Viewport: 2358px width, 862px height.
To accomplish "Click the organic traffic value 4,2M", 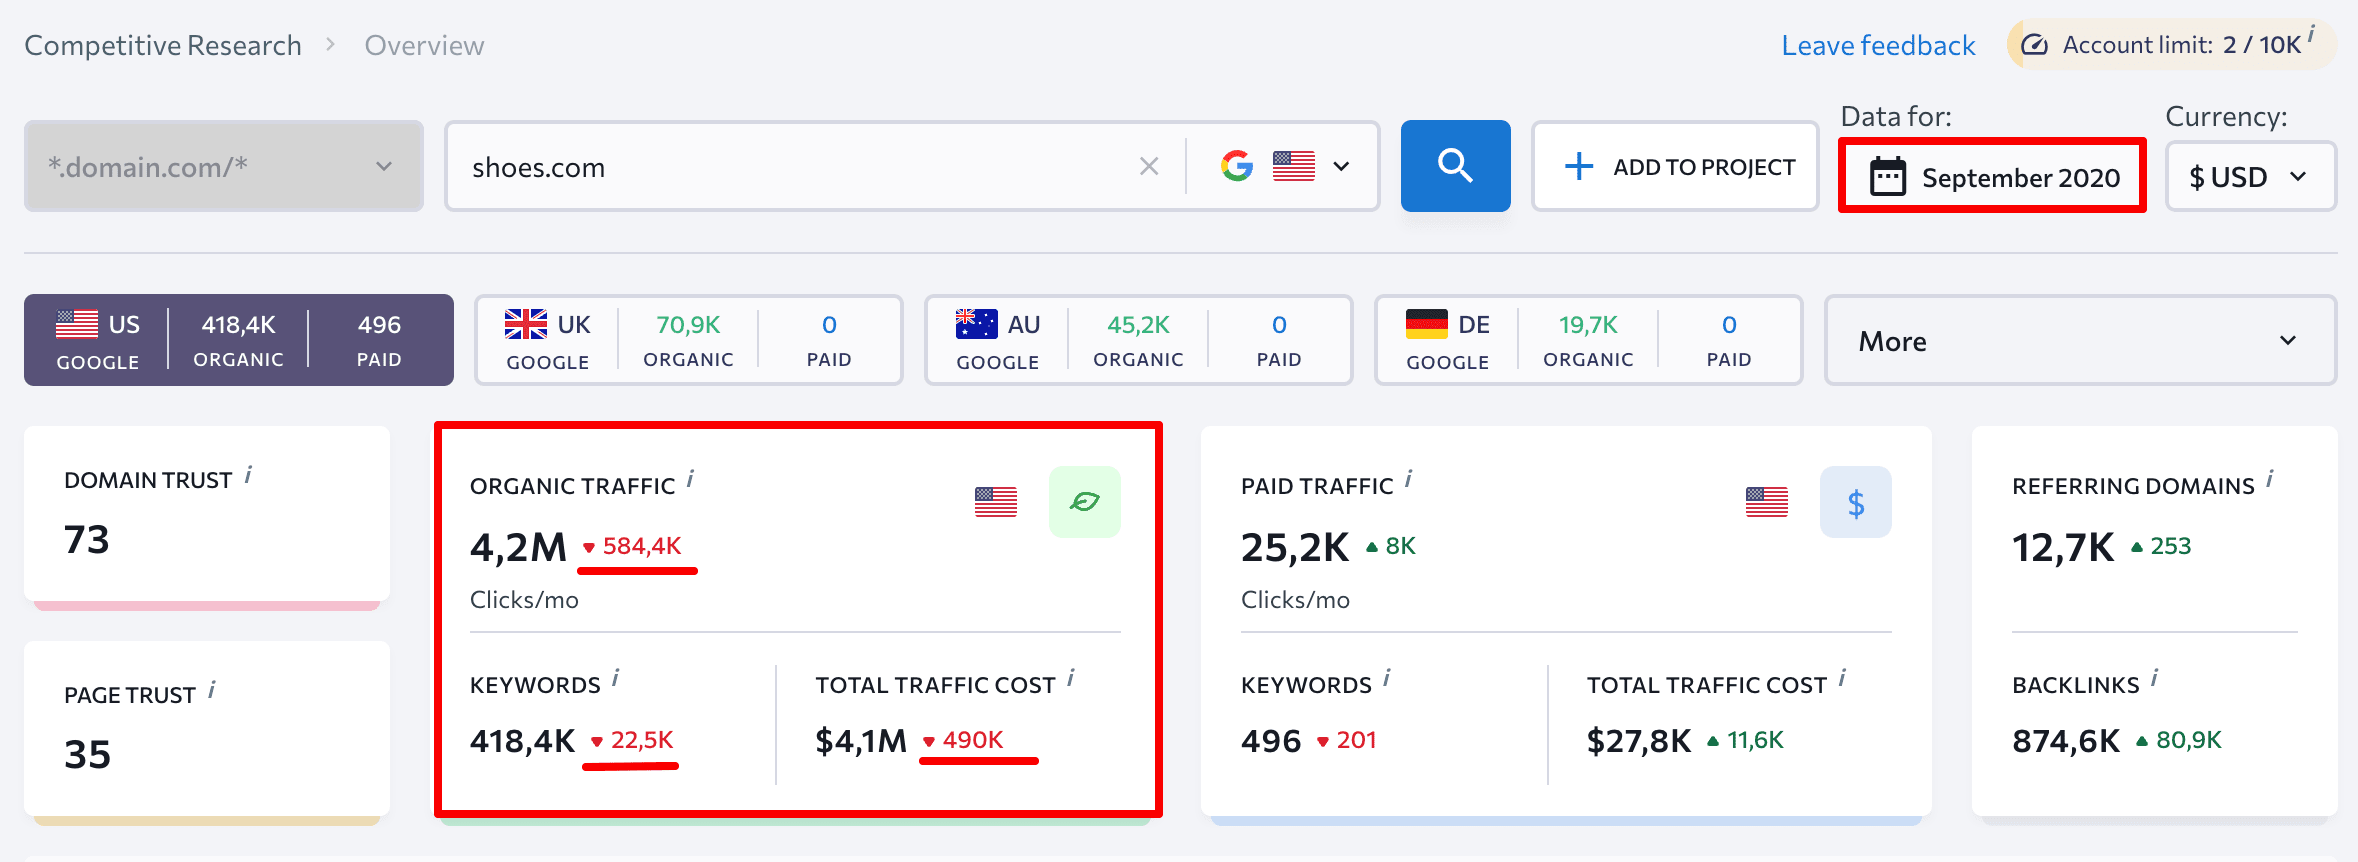I will pos(518,548).
